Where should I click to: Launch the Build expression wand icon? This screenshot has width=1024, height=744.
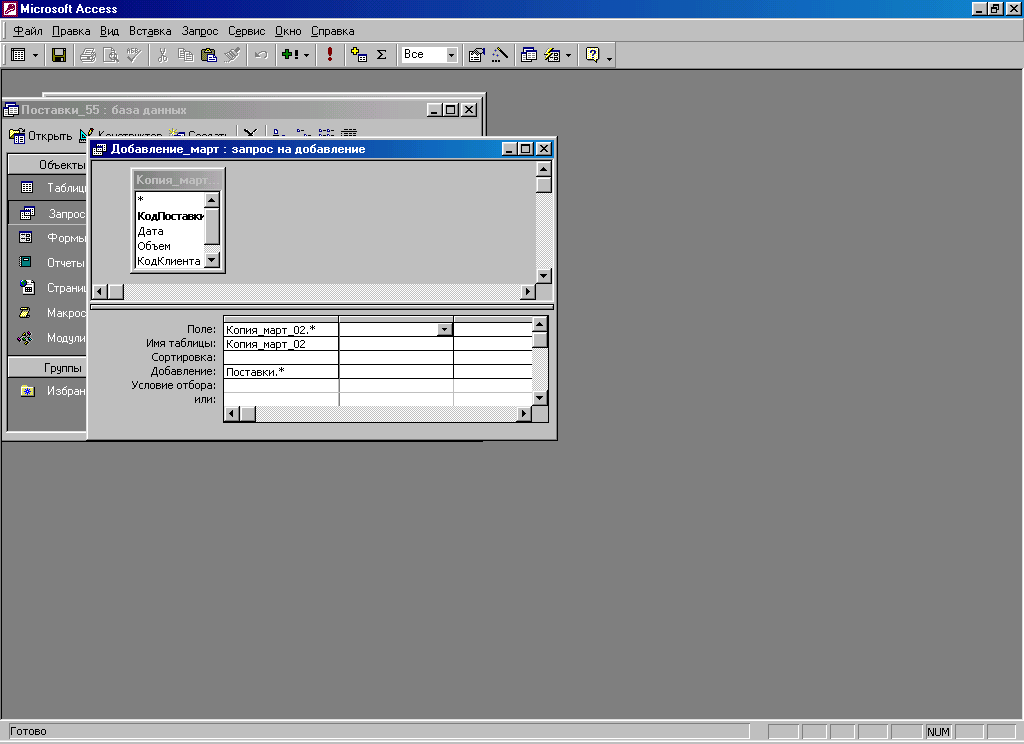click(500, 55)
